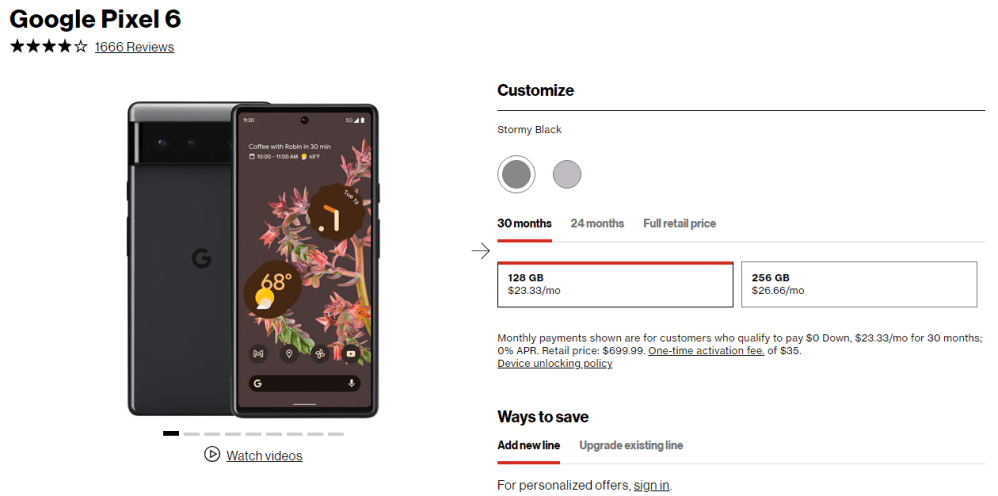Choose the lighter gray color swatch

[x=567, y=174]
